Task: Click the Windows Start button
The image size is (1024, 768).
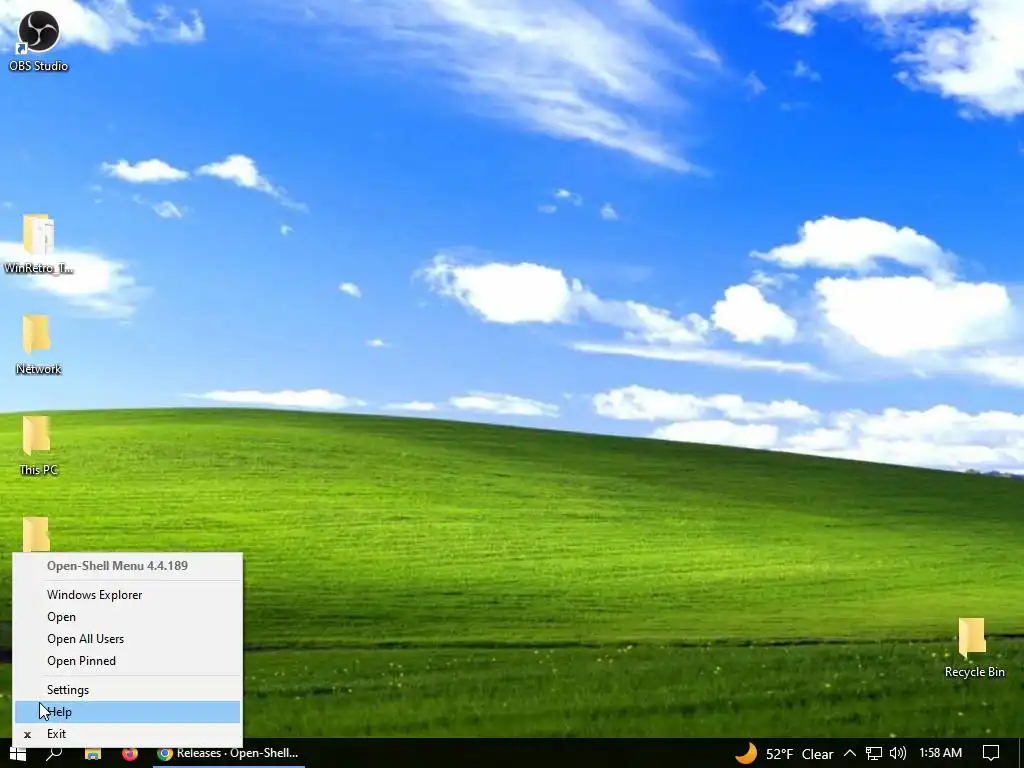Action: click(18, 754)
